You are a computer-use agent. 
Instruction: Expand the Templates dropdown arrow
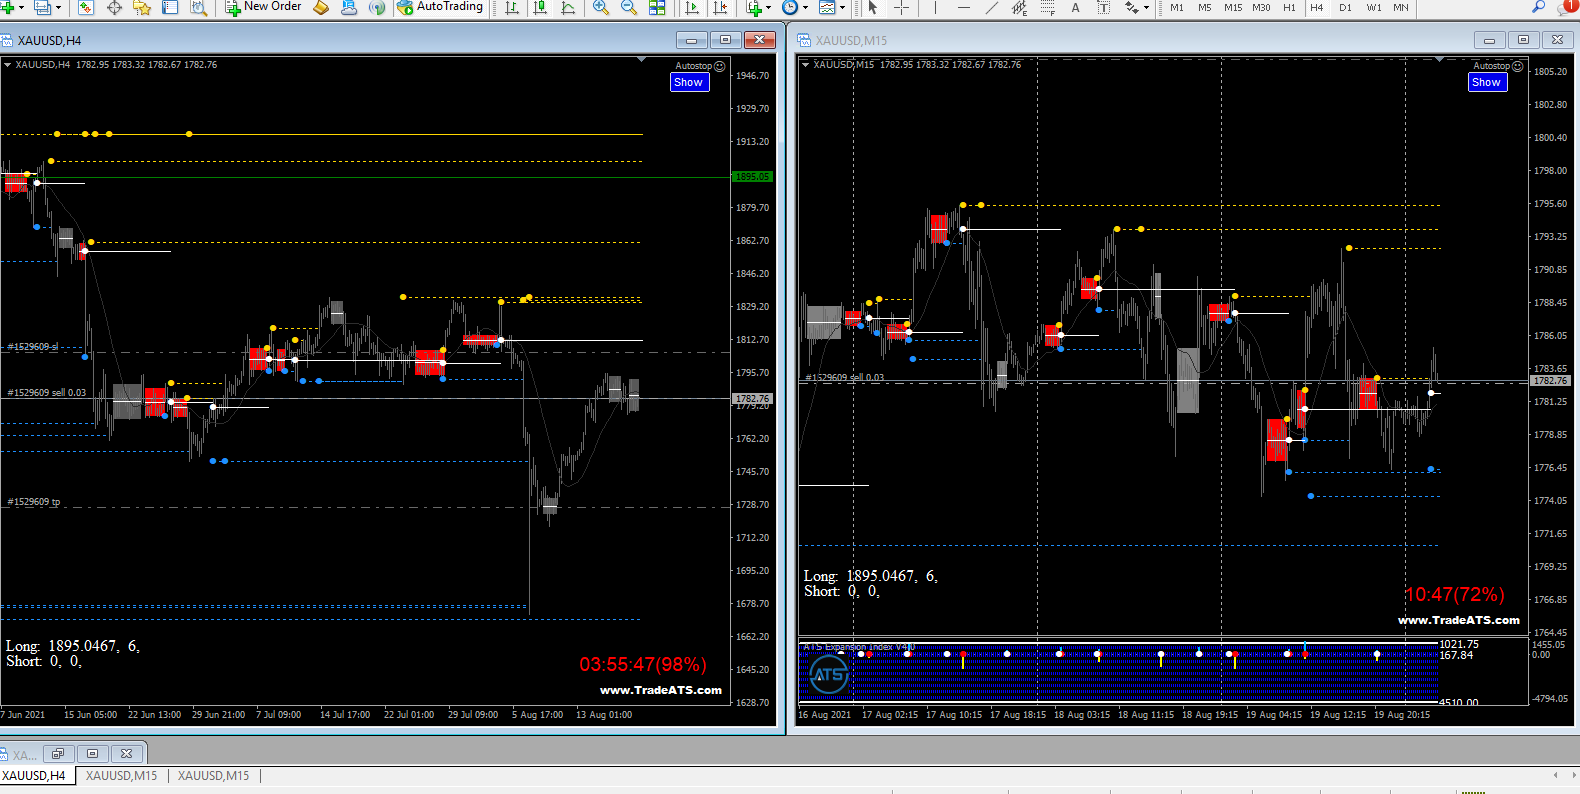coord(842,7)
